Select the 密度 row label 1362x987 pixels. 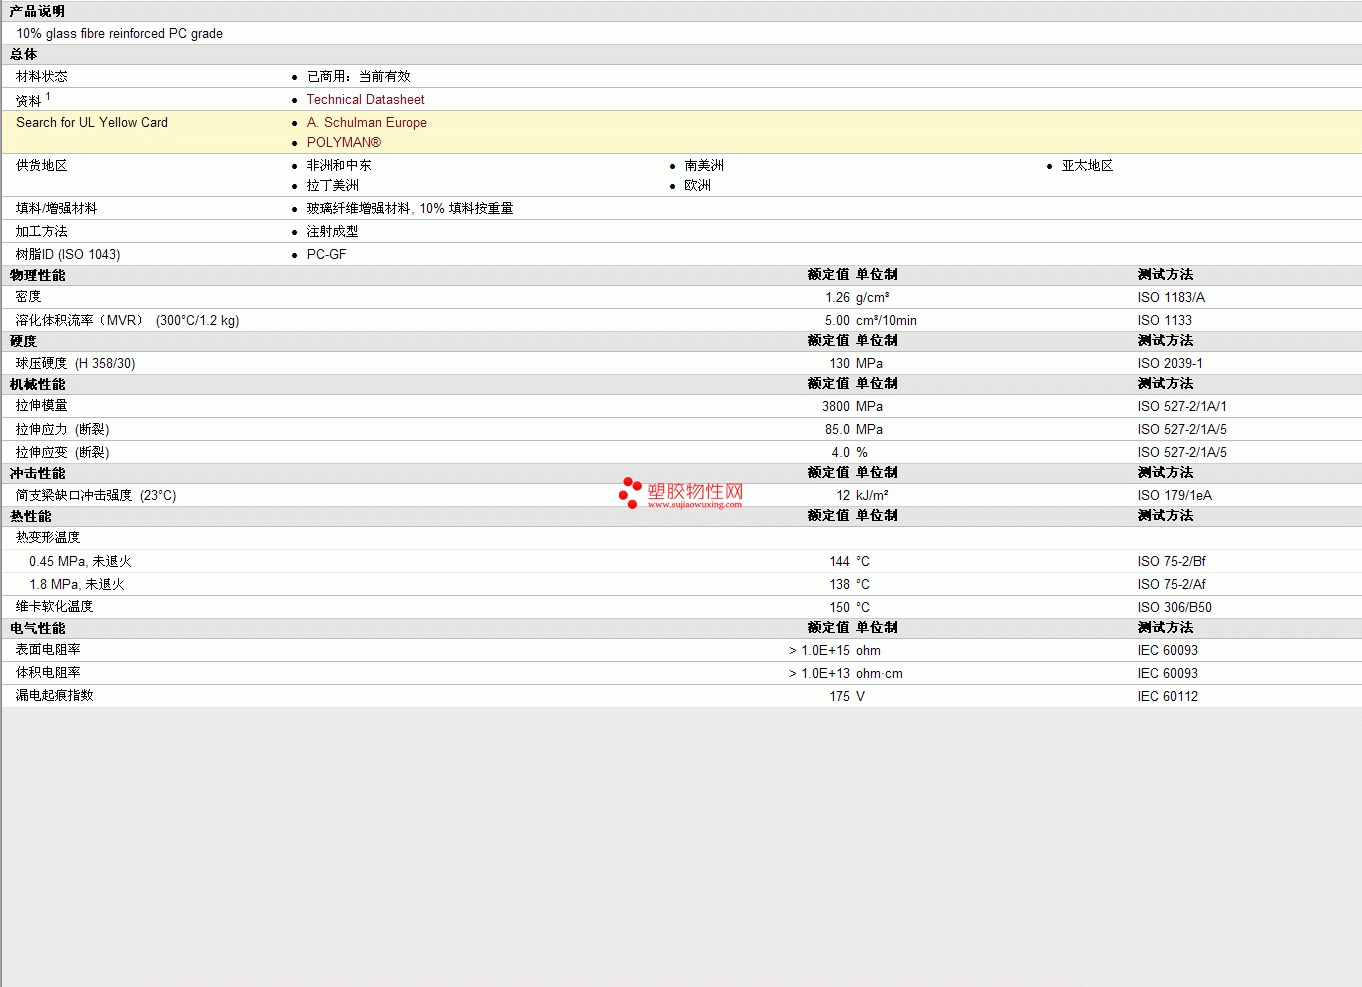(29, 297)
